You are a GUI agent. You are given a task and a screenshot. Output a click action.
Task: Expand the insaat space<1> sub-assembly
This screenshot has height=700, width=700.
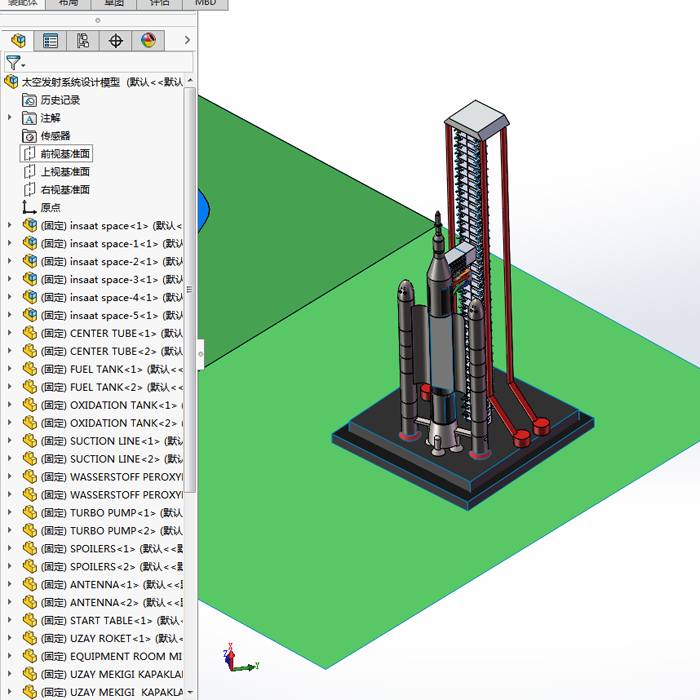pos(10,225)
